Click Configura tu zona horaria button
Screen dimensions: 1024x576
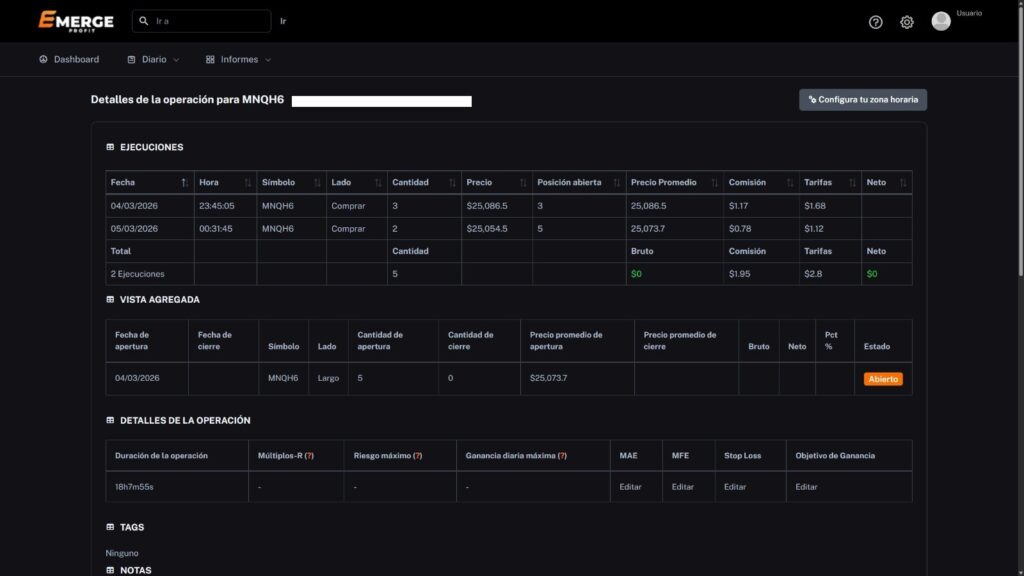pos(862,100)
